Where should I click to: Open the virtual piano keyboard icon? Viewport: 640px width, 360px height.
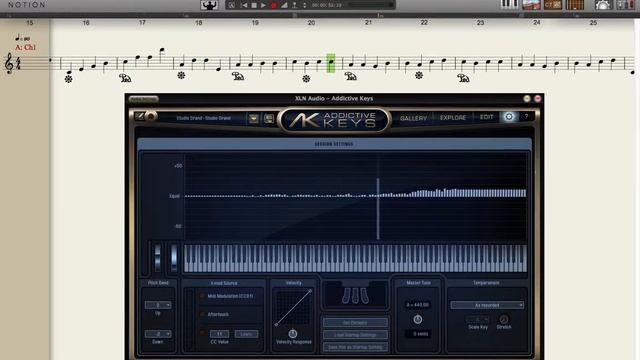[x=509, y=4]
